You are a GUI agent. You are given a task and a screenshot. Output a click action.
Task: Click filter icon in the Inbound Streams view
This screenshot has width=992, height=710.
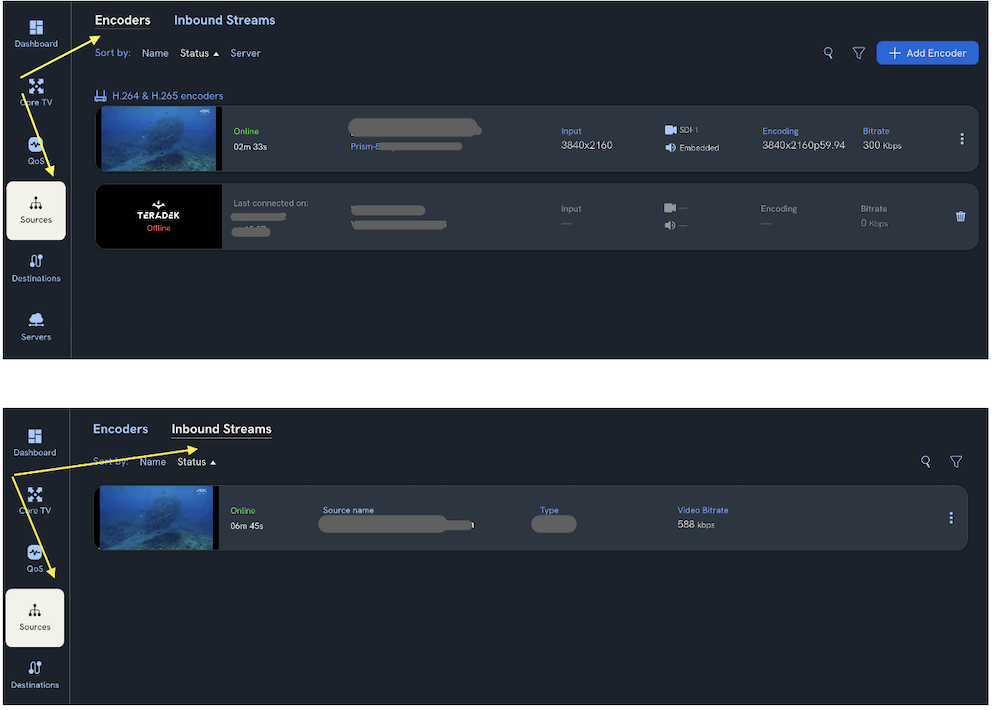coord(956,462)
